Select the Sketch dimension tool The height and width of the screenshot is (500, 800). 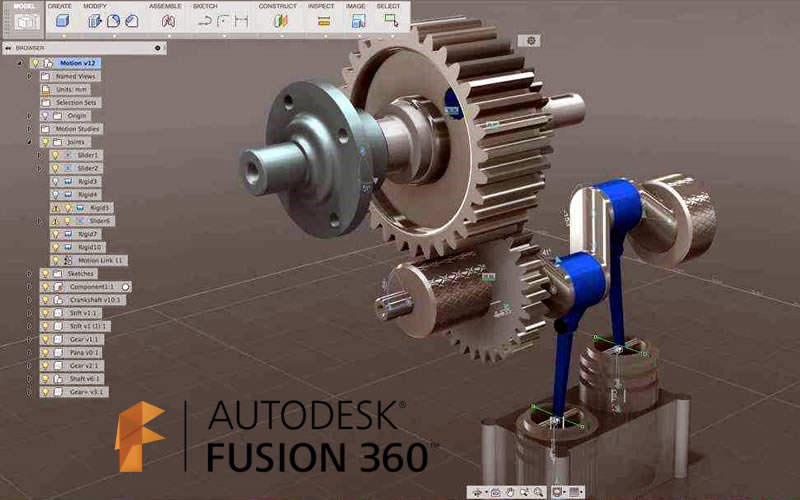coord(241,21)
